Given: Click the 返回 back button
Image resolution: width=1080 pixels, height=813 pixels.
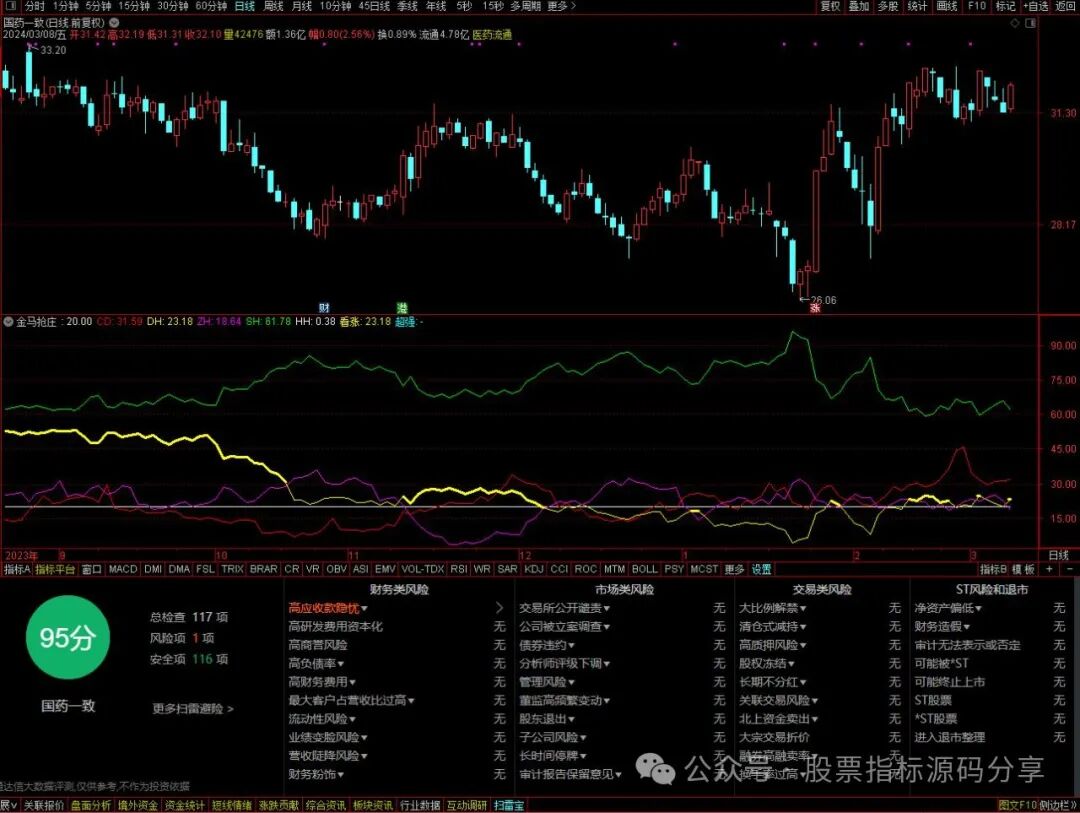Looking at the screenshot, I should 1066,6.
